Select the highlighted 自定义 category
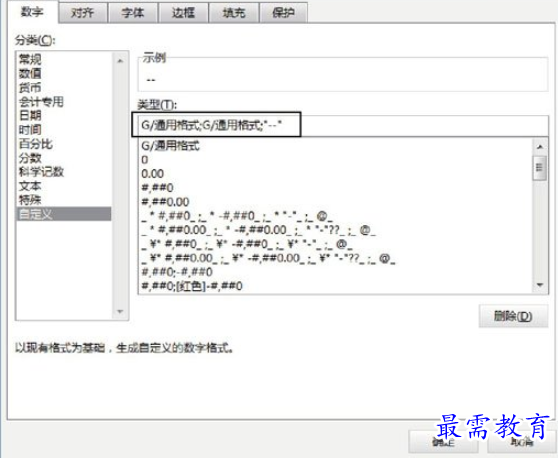The width and height of the screenshot is (558, 458). click(x=64, y=214)
